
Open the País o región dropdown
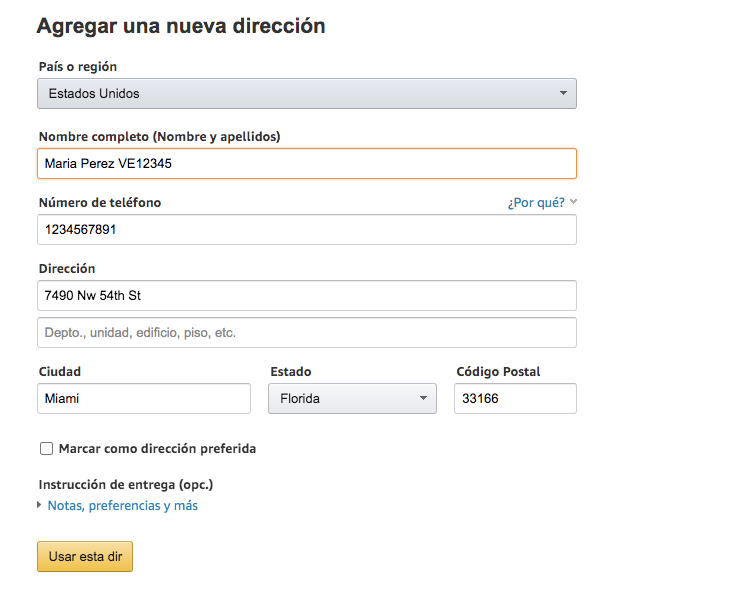click(x=307, y=94)
